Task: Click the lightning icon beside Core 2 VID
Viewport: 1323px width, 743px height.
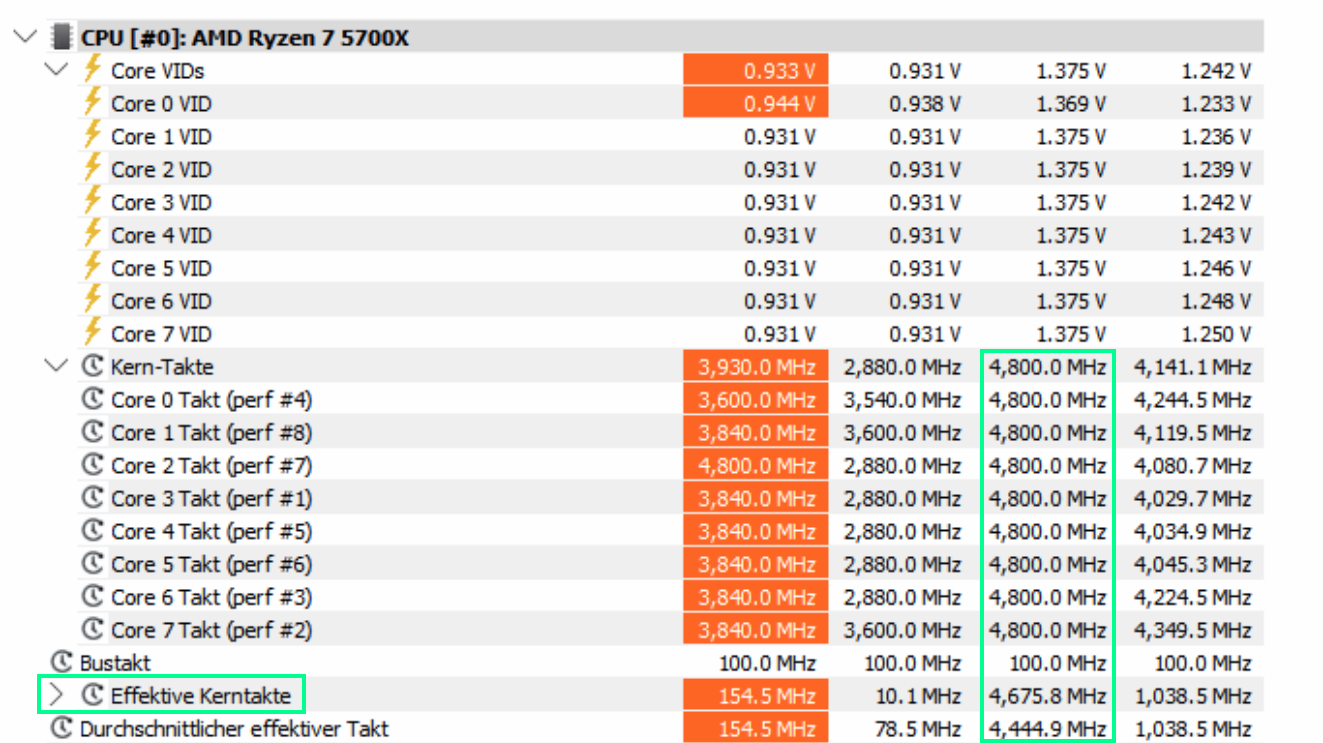Action: tap(92, 168)
